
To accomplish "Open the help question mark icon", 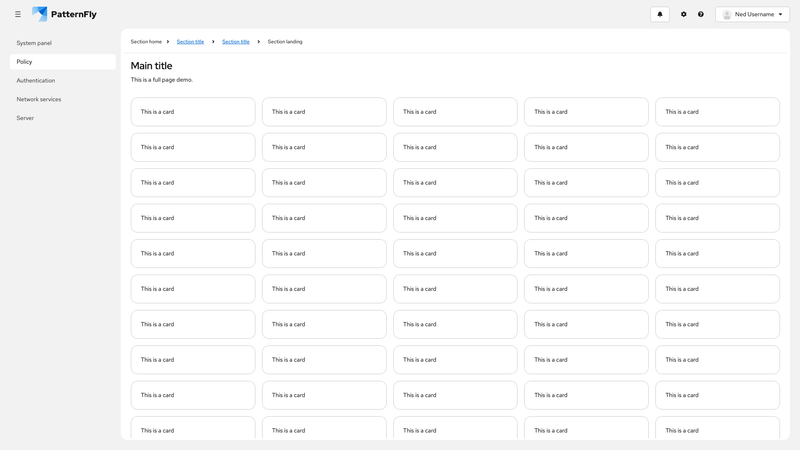I will 701,14.
